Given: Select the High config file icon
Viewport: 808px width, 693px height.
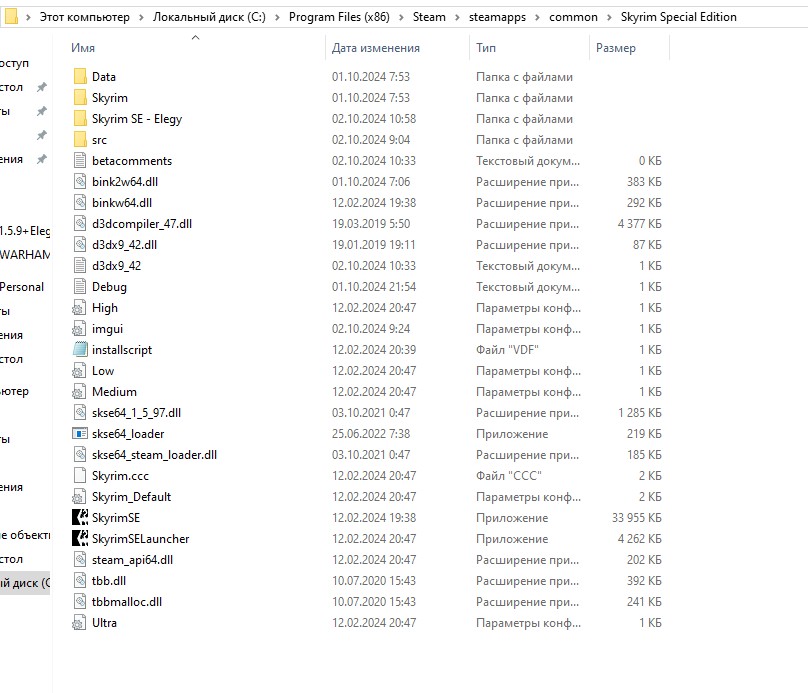Looking at the screenshot, I should coord(79,308).
